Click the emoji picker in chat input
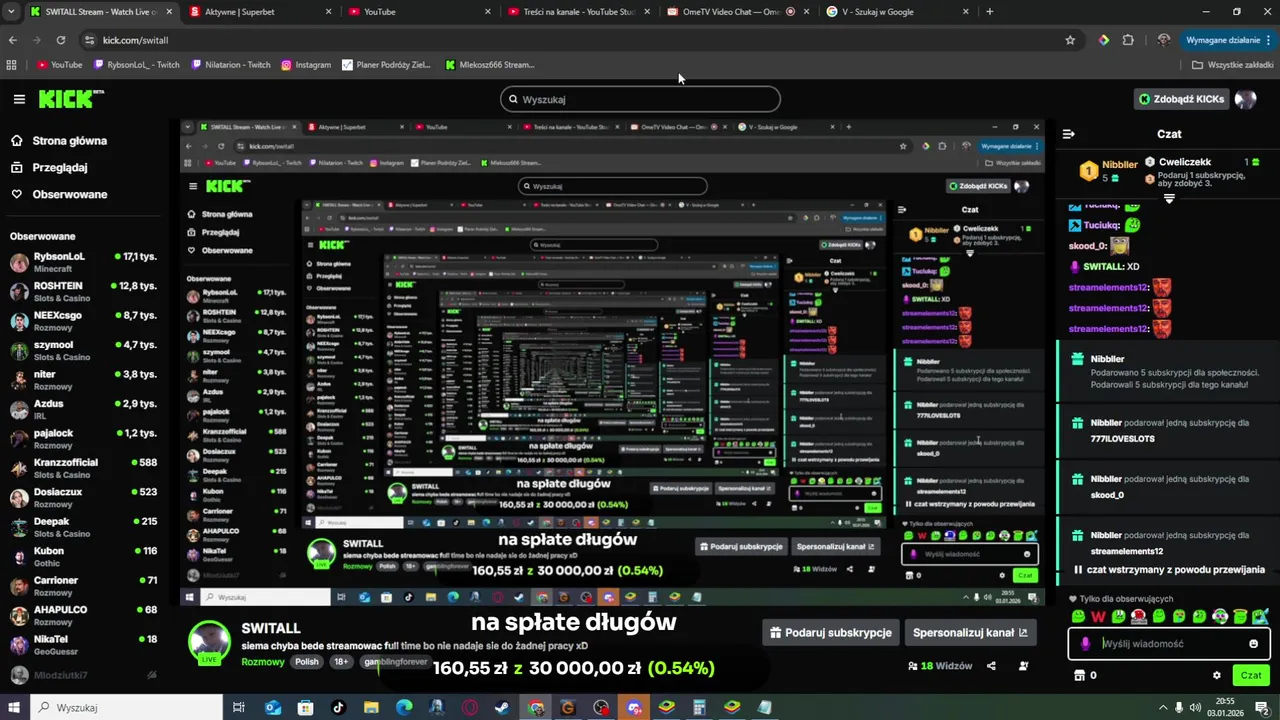This screenshot has width=1280, height=720. (x=1253, y=644)
